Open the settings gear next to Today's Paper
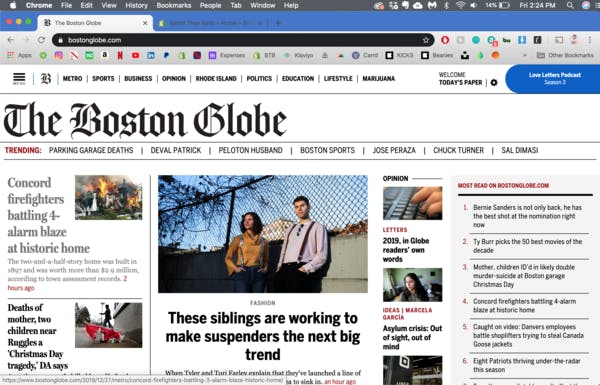The height and width of the screenshot is (385, 600). (x=494, y=82)
